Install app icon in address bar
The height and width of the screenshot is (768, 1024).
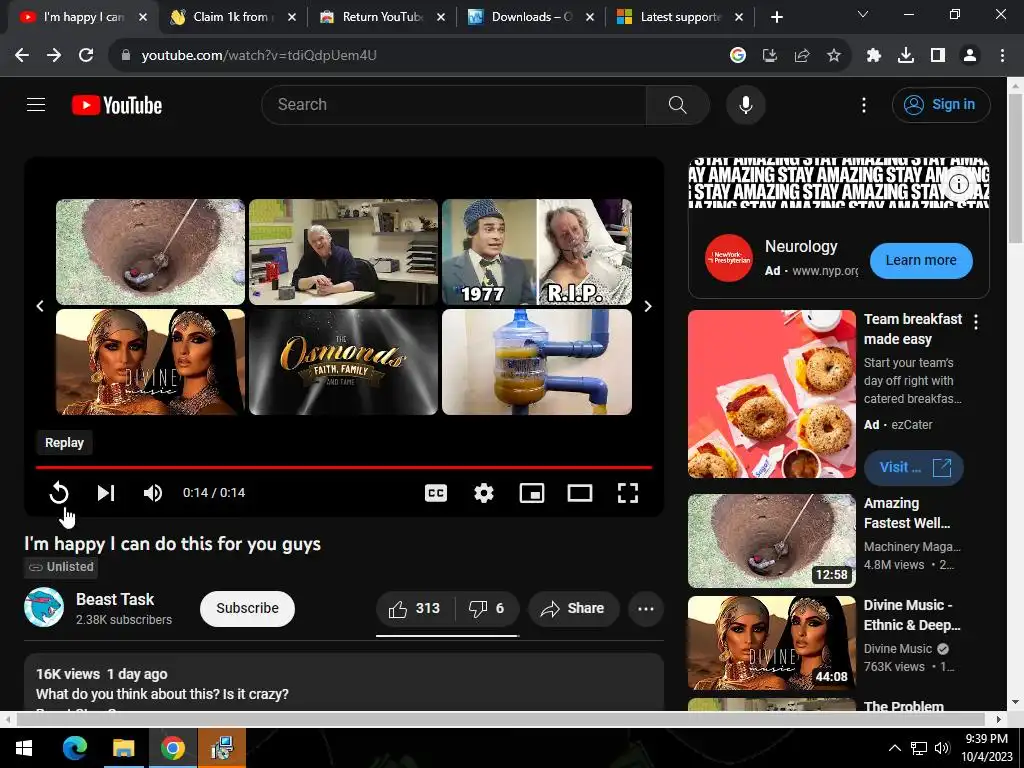(x=770, y=56)
